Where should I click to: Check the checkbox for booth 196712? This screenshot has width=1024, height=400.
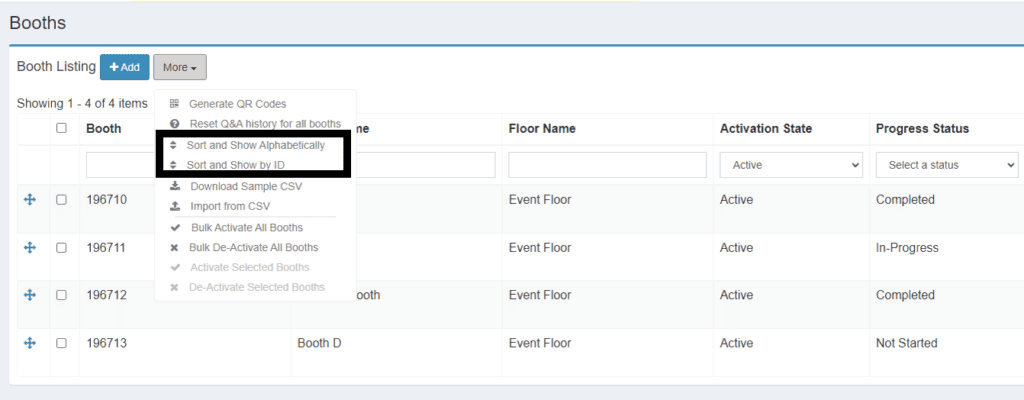click(x=61, y=295)
